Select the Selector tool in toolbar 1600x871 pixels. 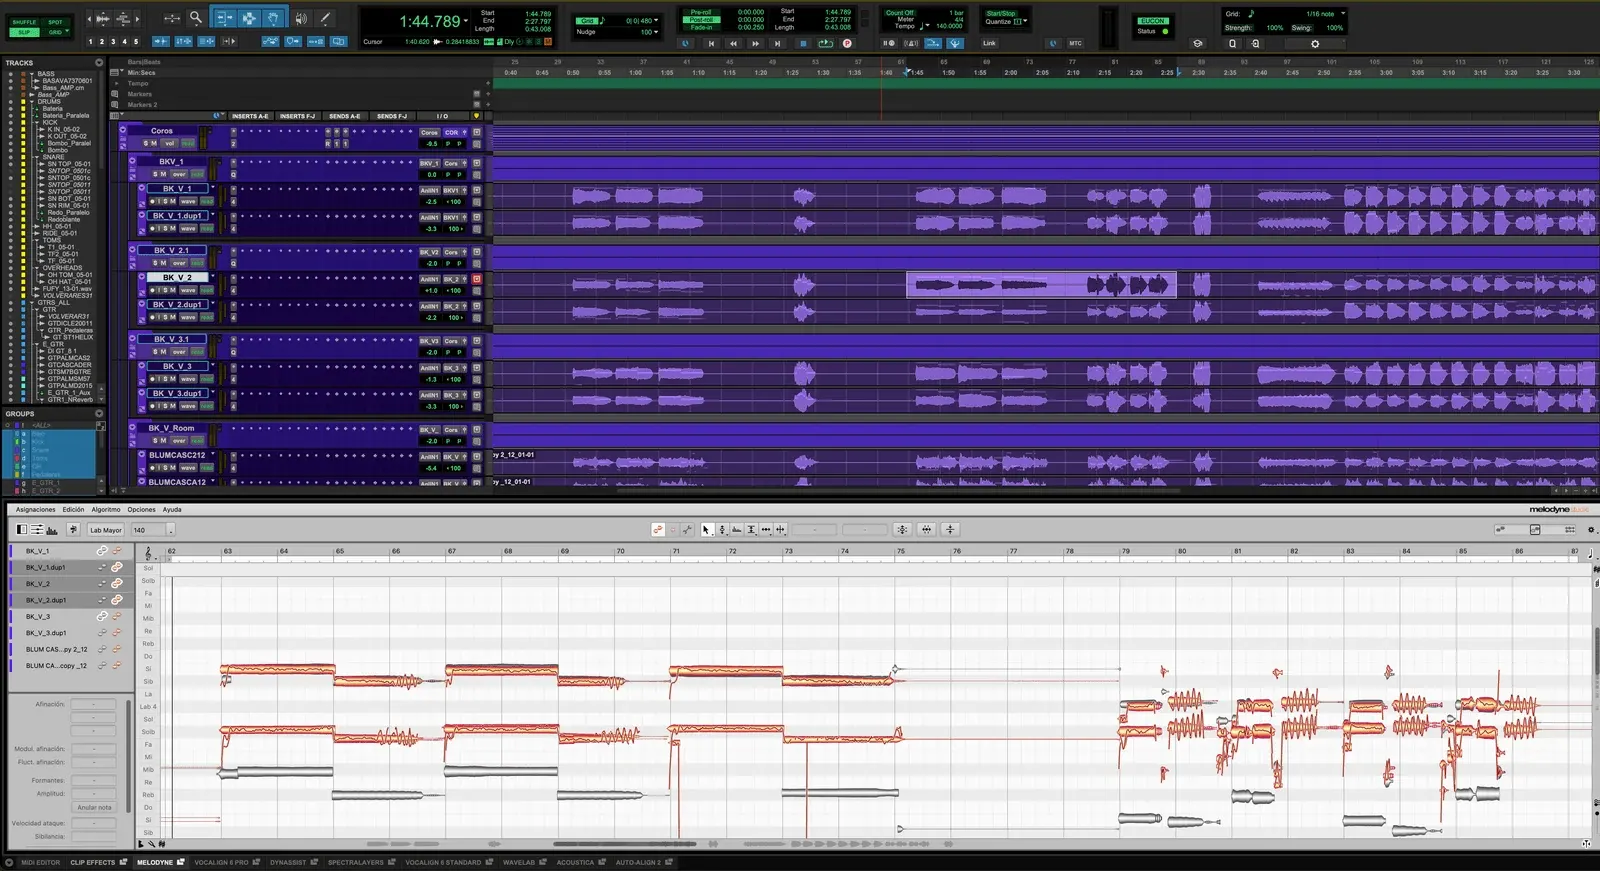coord(248,18)
